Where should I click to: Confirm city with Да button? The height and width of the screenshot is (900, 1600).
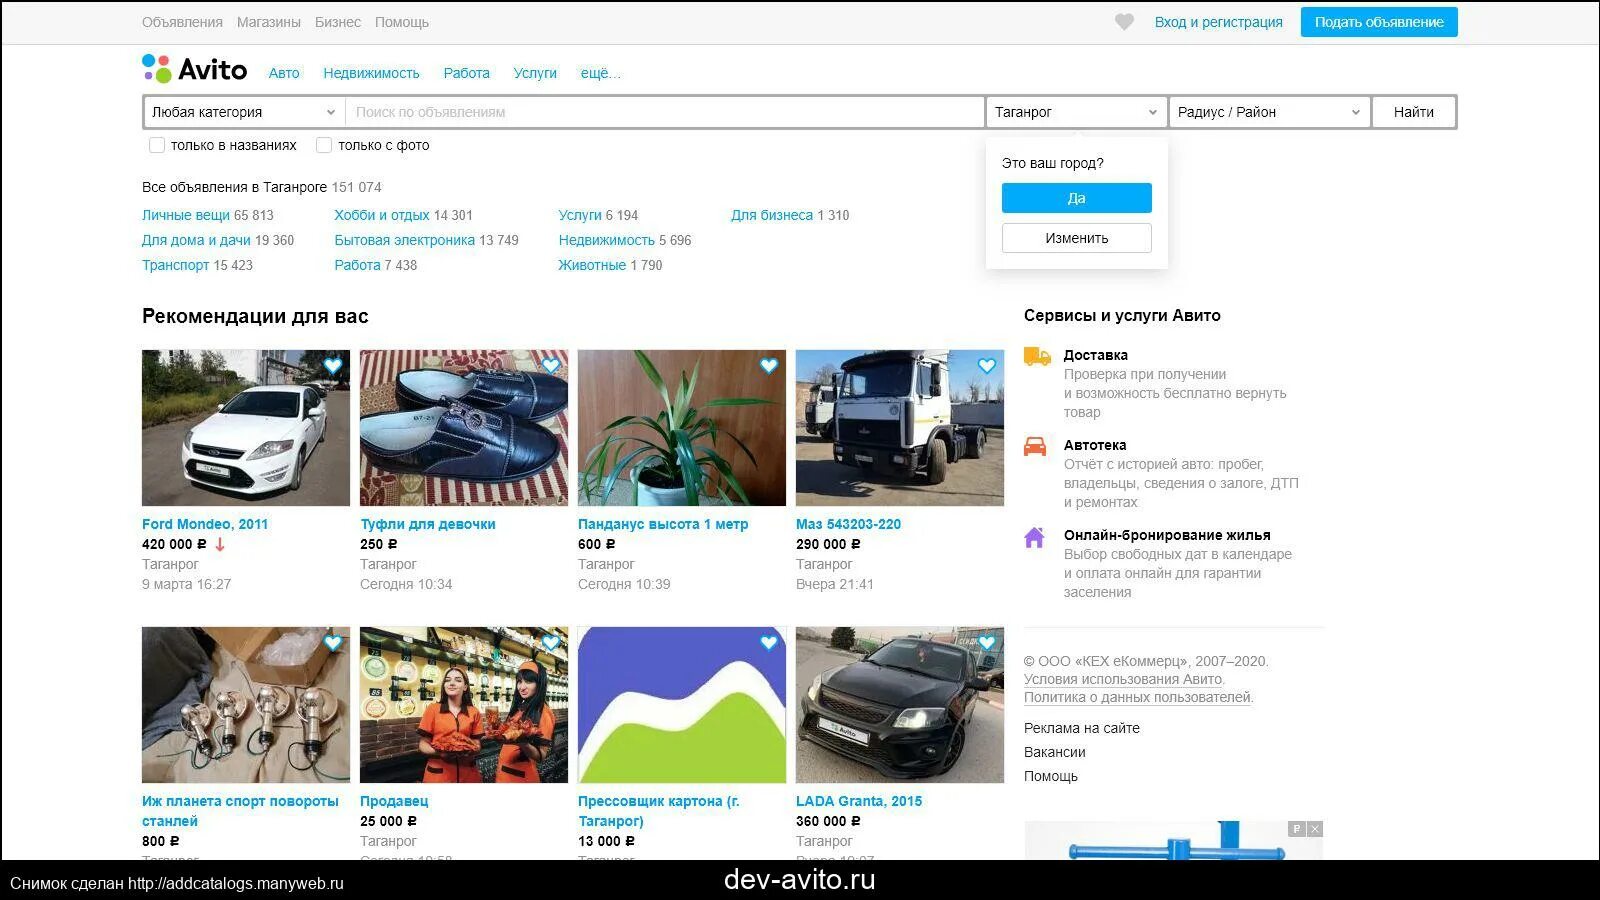pyautogui.click(x=1077, y=198)
